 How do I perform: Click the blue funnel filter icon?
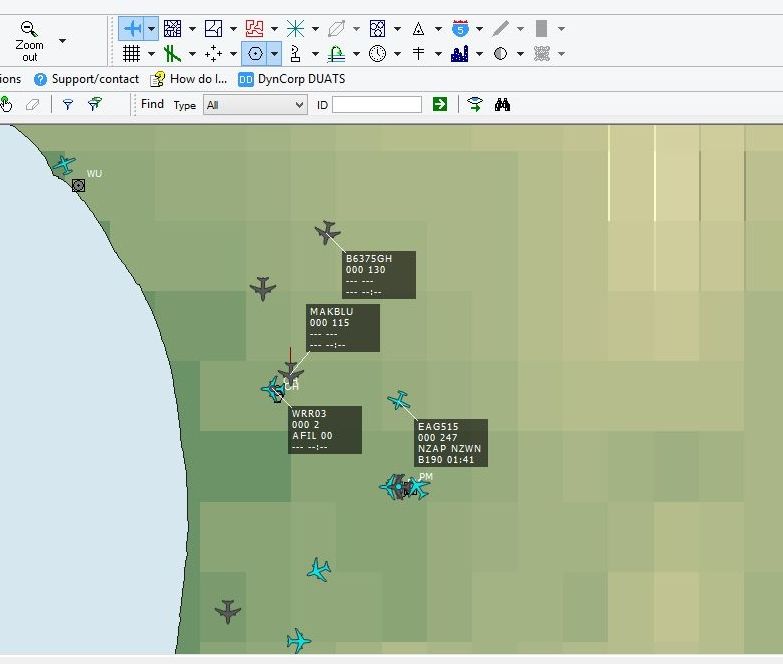(x=67, y=104)
